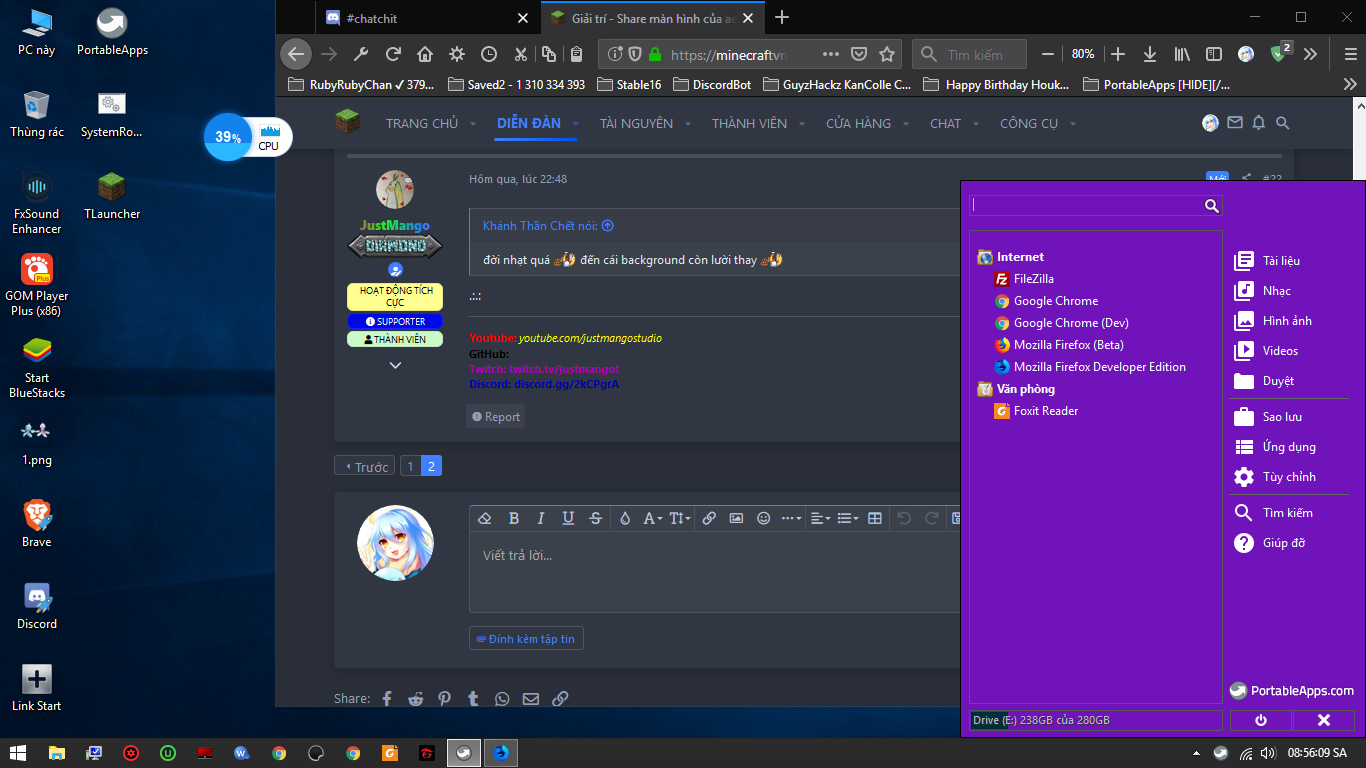The image size is (1366, 768).
Task: Switch to the #chatchit Discord tab
Action: point(427,18)
